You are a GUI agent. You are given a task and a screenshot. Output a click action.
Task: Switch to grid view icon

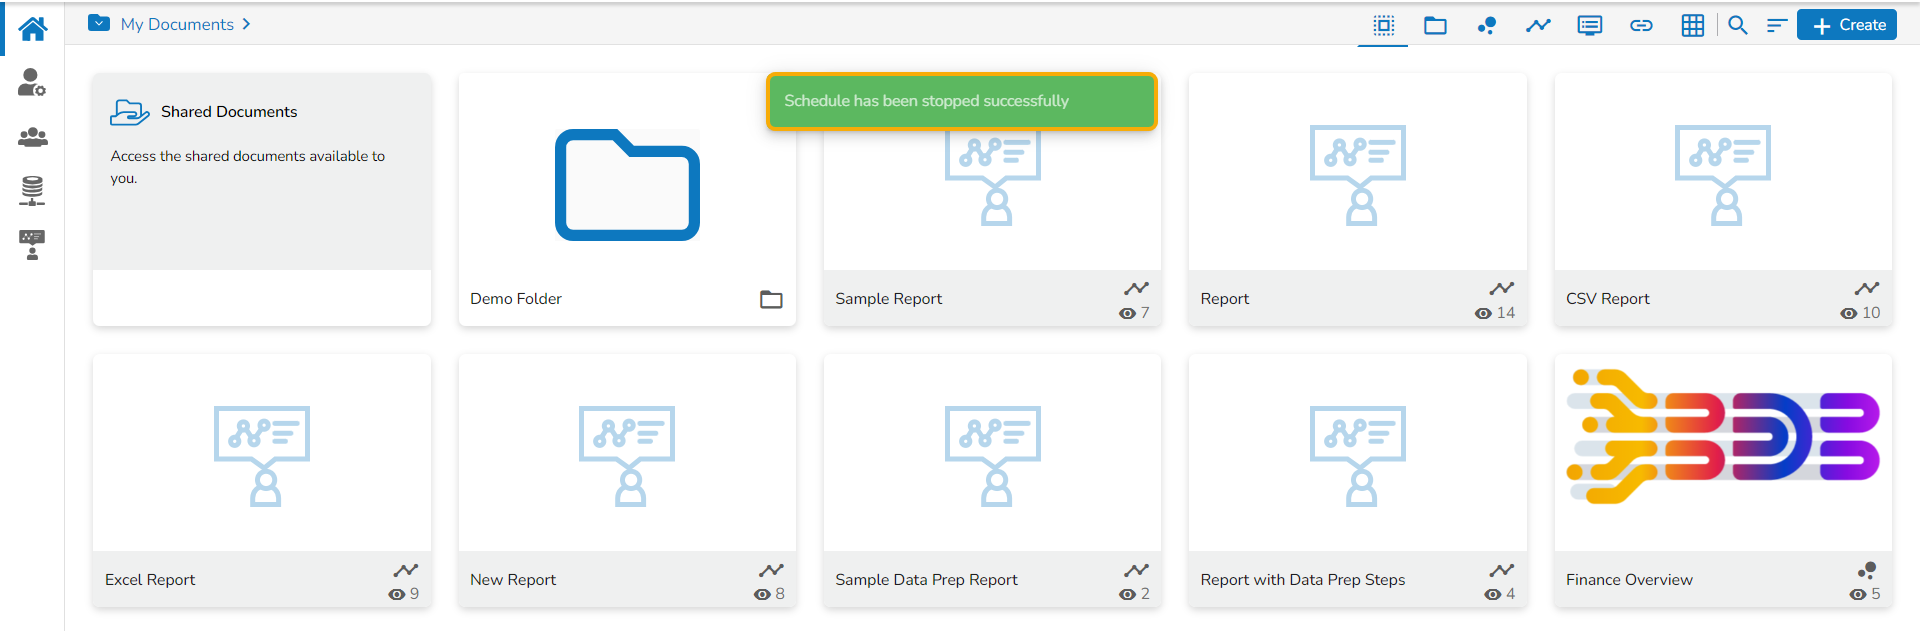[1692, 25]
